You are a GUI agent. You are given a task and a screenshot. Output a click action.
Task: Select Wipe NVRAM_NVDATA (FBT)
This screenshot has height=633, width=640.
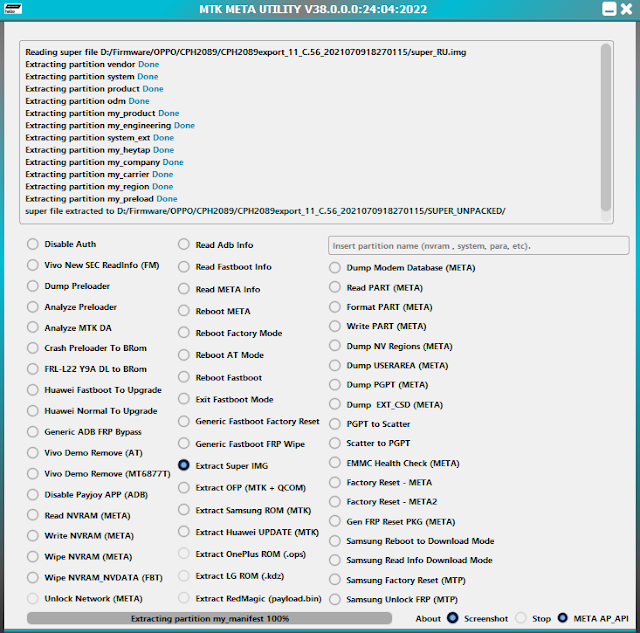pyautogui.click(x=33, y=577)
